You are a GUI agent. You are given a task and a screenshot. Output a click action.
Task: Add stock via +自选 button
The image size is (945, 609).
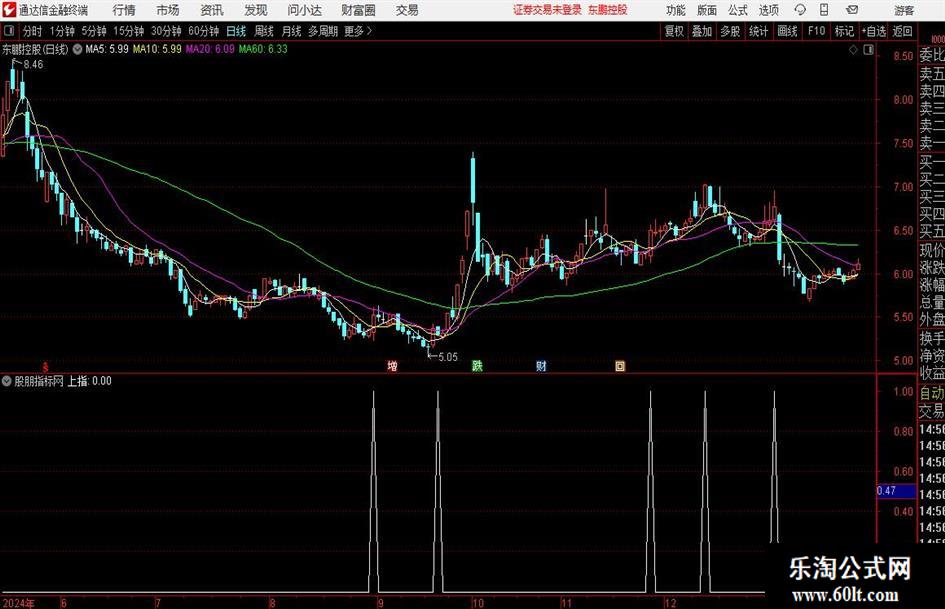[x=874, y=31]
